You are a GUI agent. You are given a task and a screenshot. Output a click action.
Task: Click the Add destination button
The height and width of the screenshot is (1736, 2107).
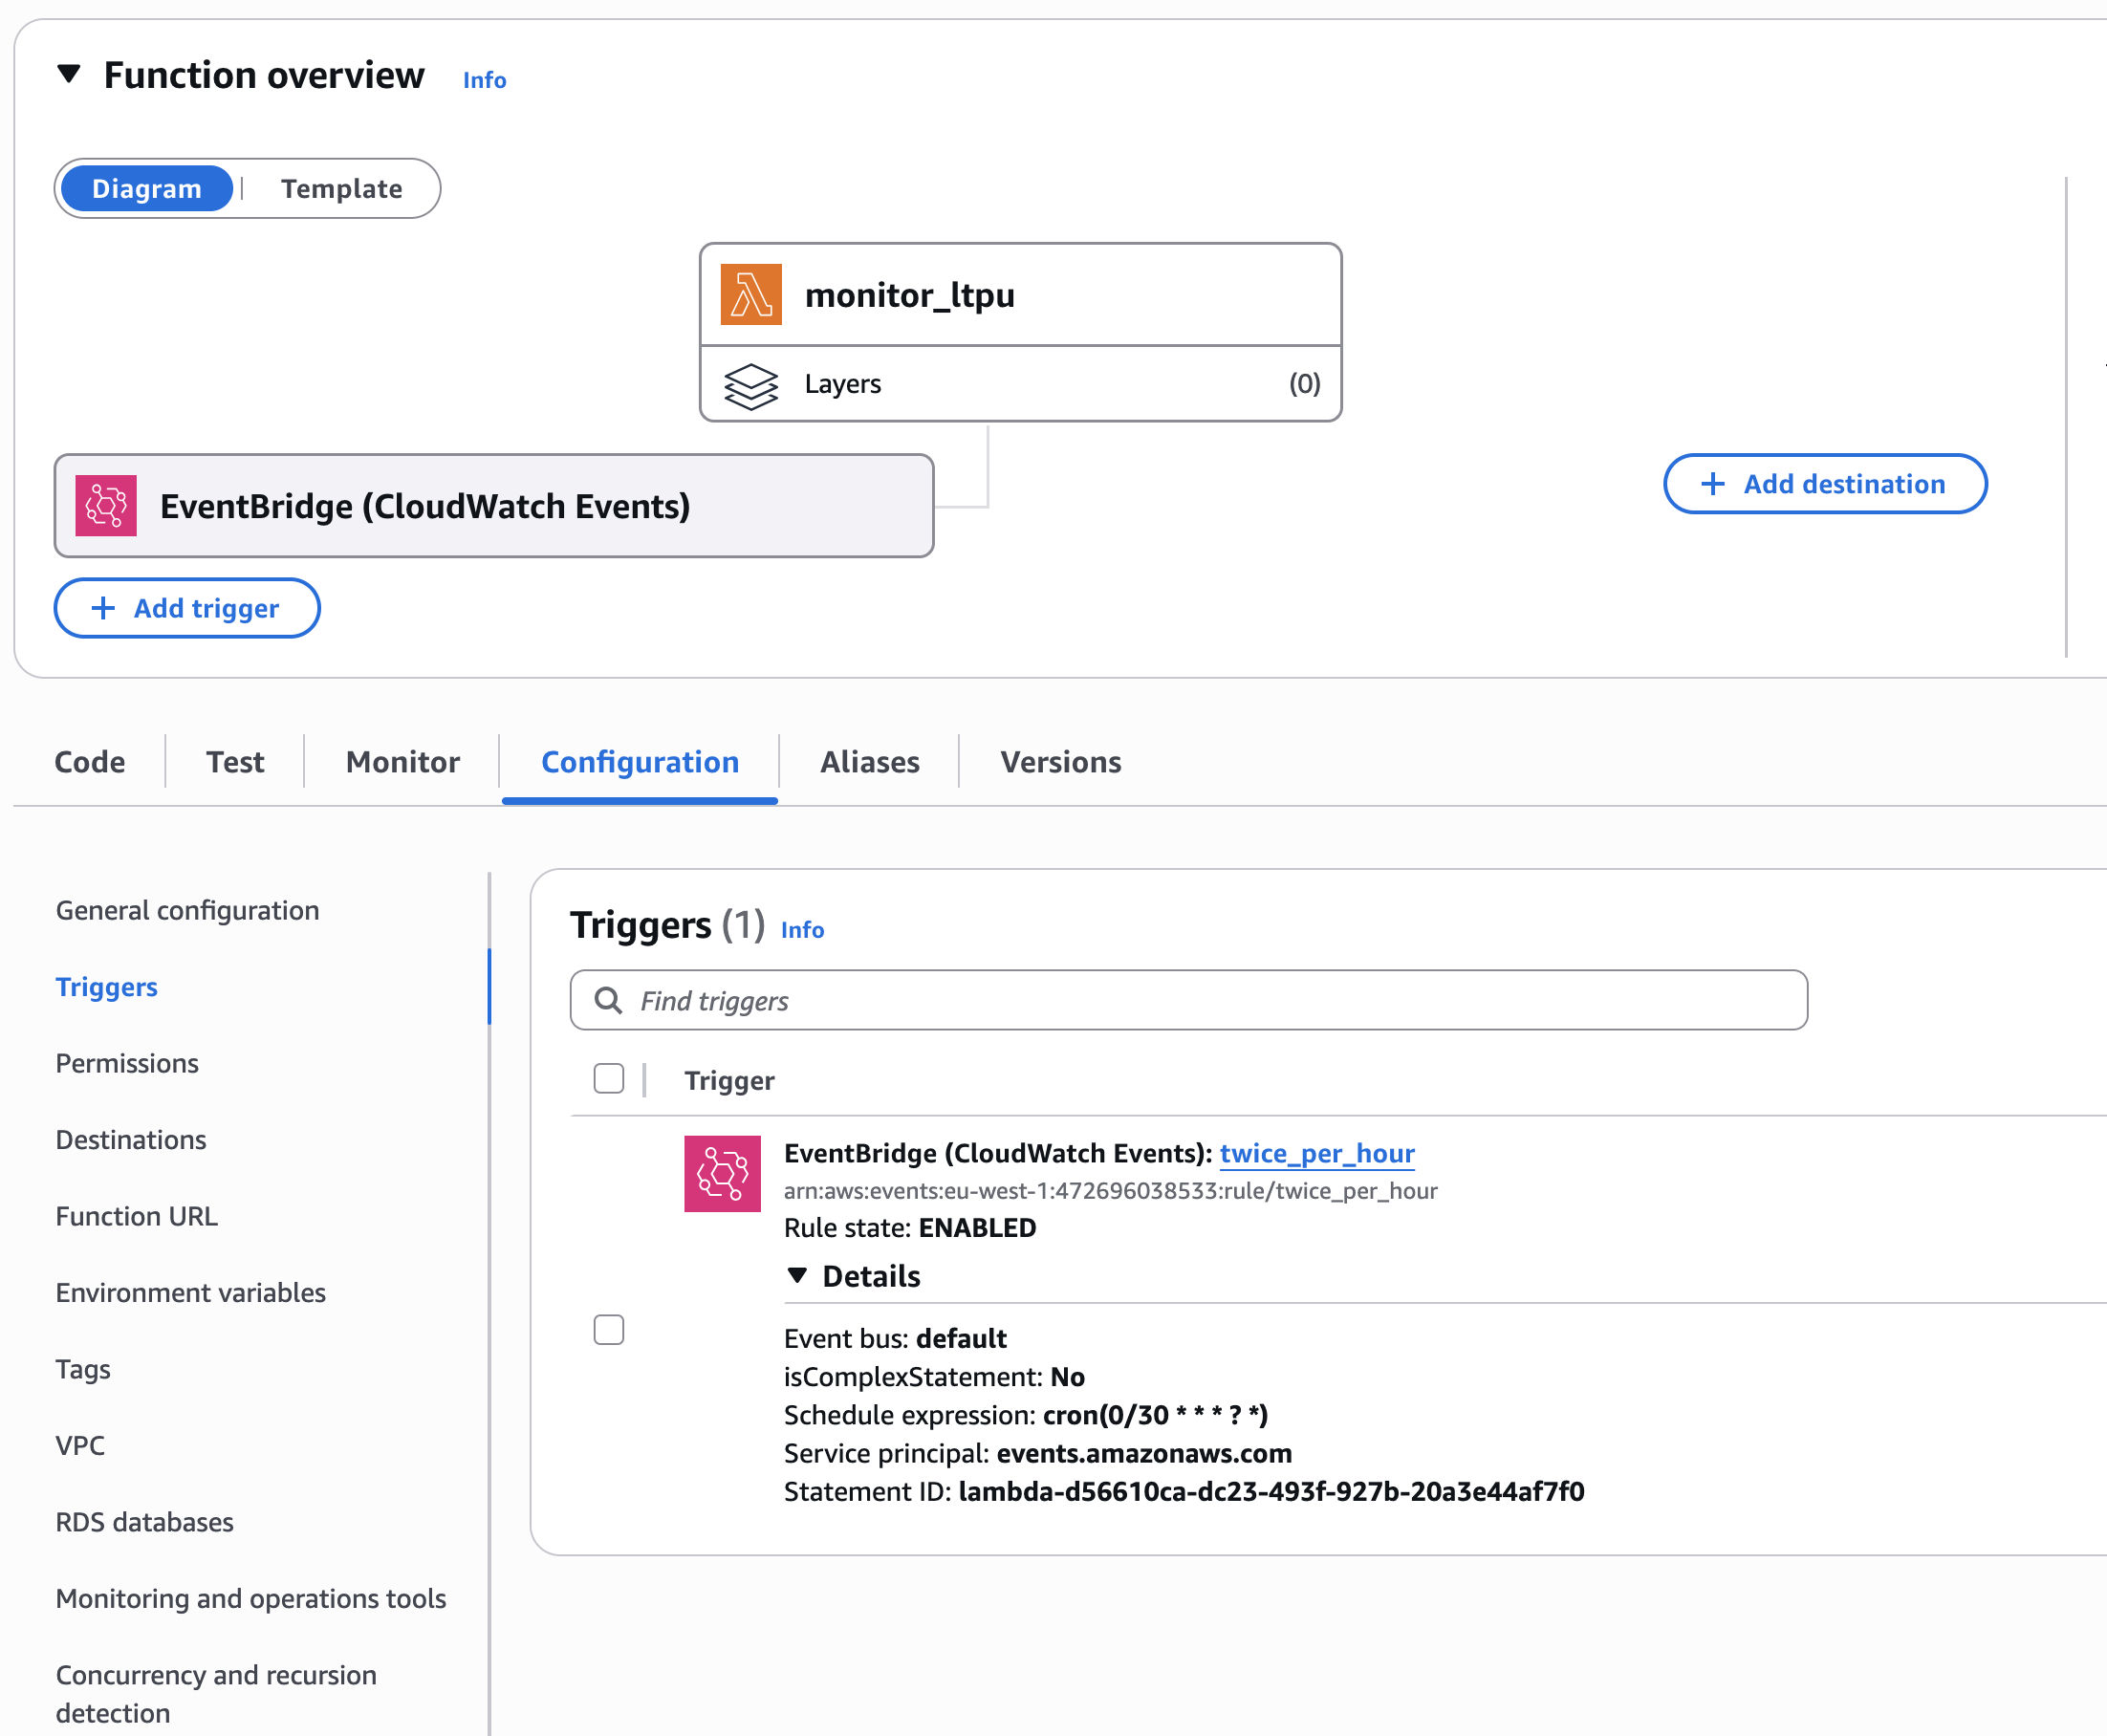pos(1825,484)
